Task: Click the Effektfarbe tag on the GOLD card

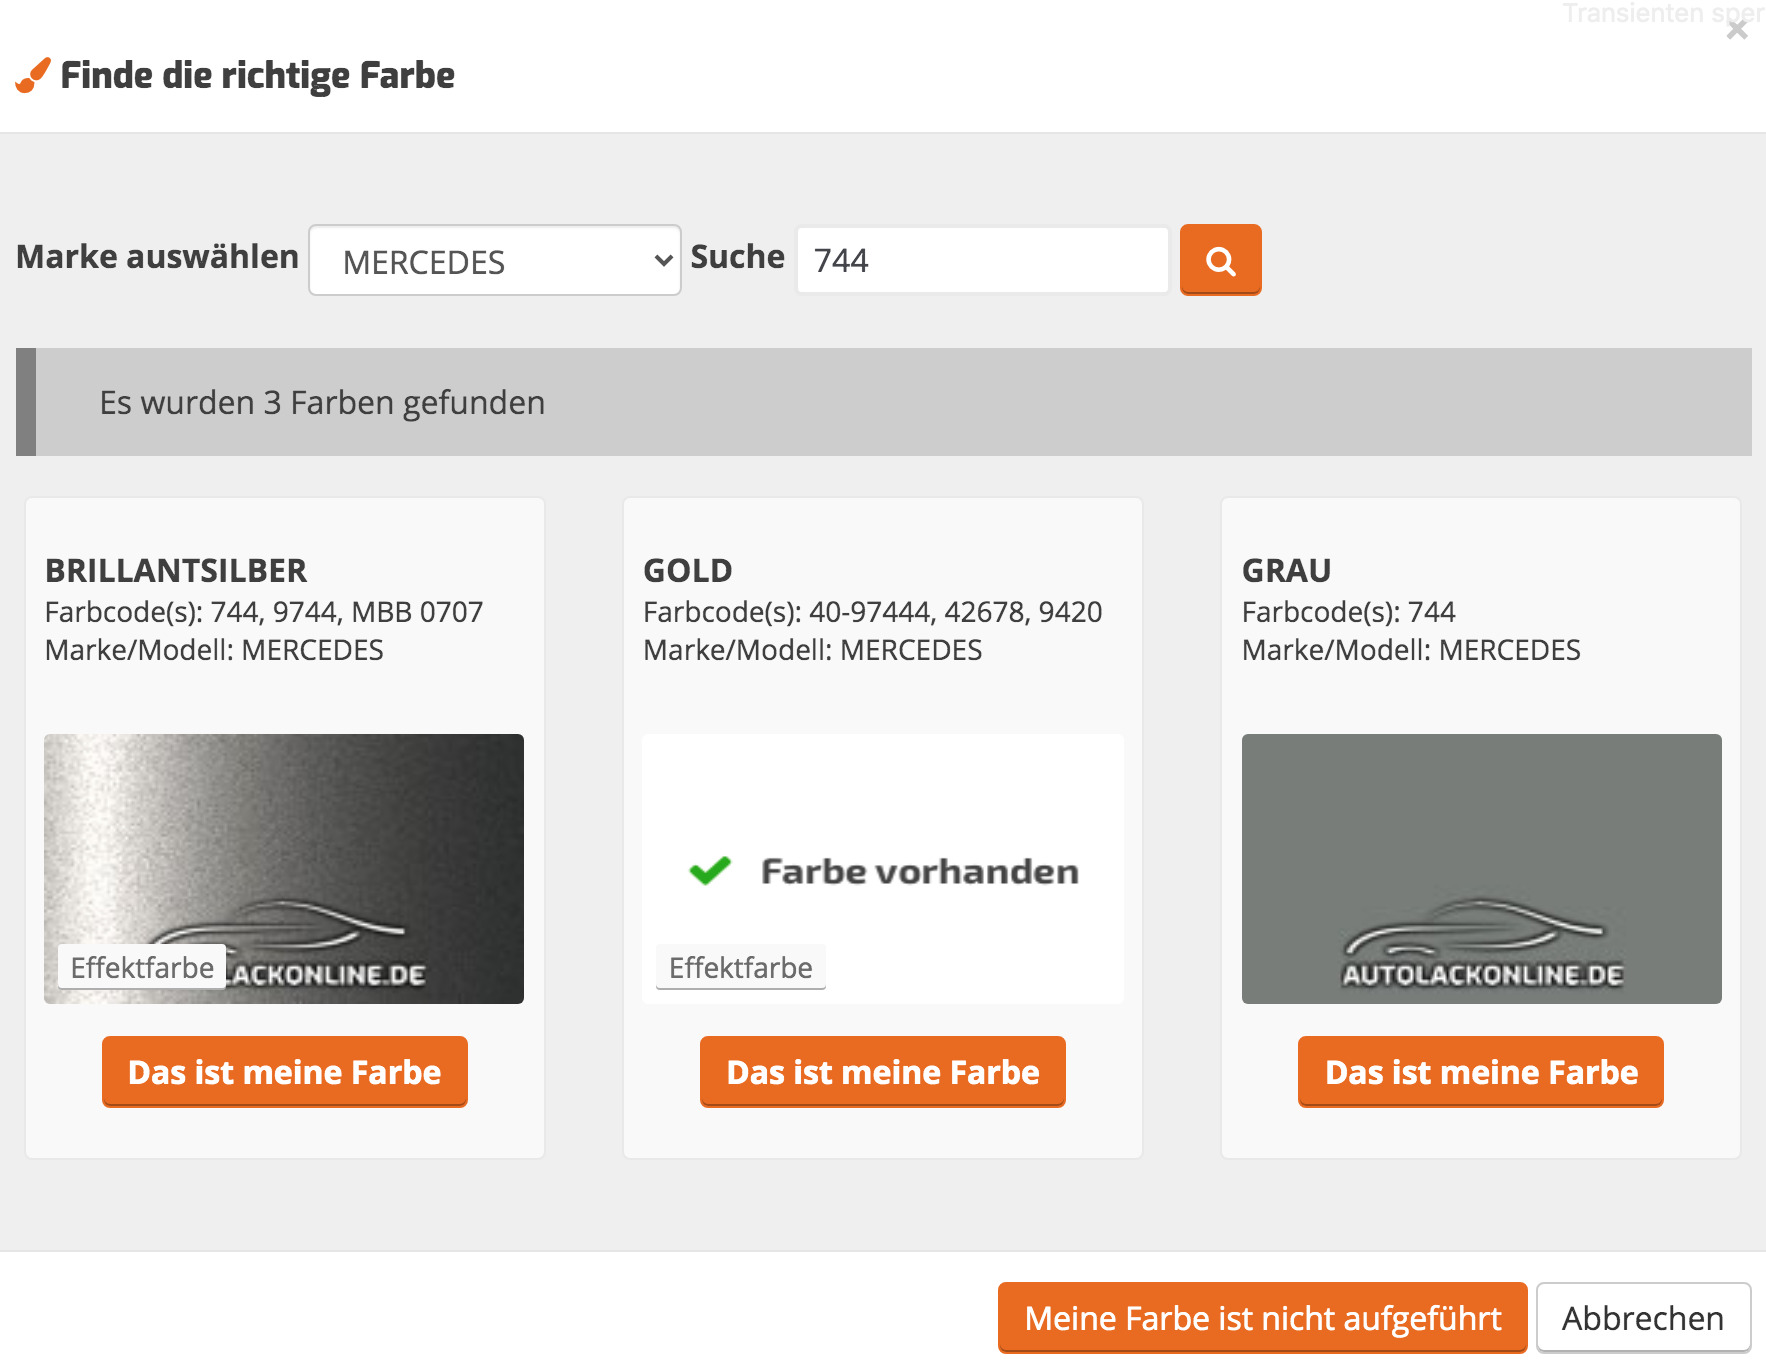Action: (x=740, y=966)
